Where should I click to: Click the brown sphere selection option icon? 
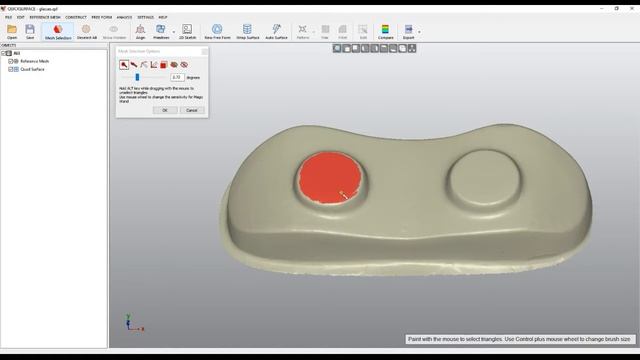(174, 64)
